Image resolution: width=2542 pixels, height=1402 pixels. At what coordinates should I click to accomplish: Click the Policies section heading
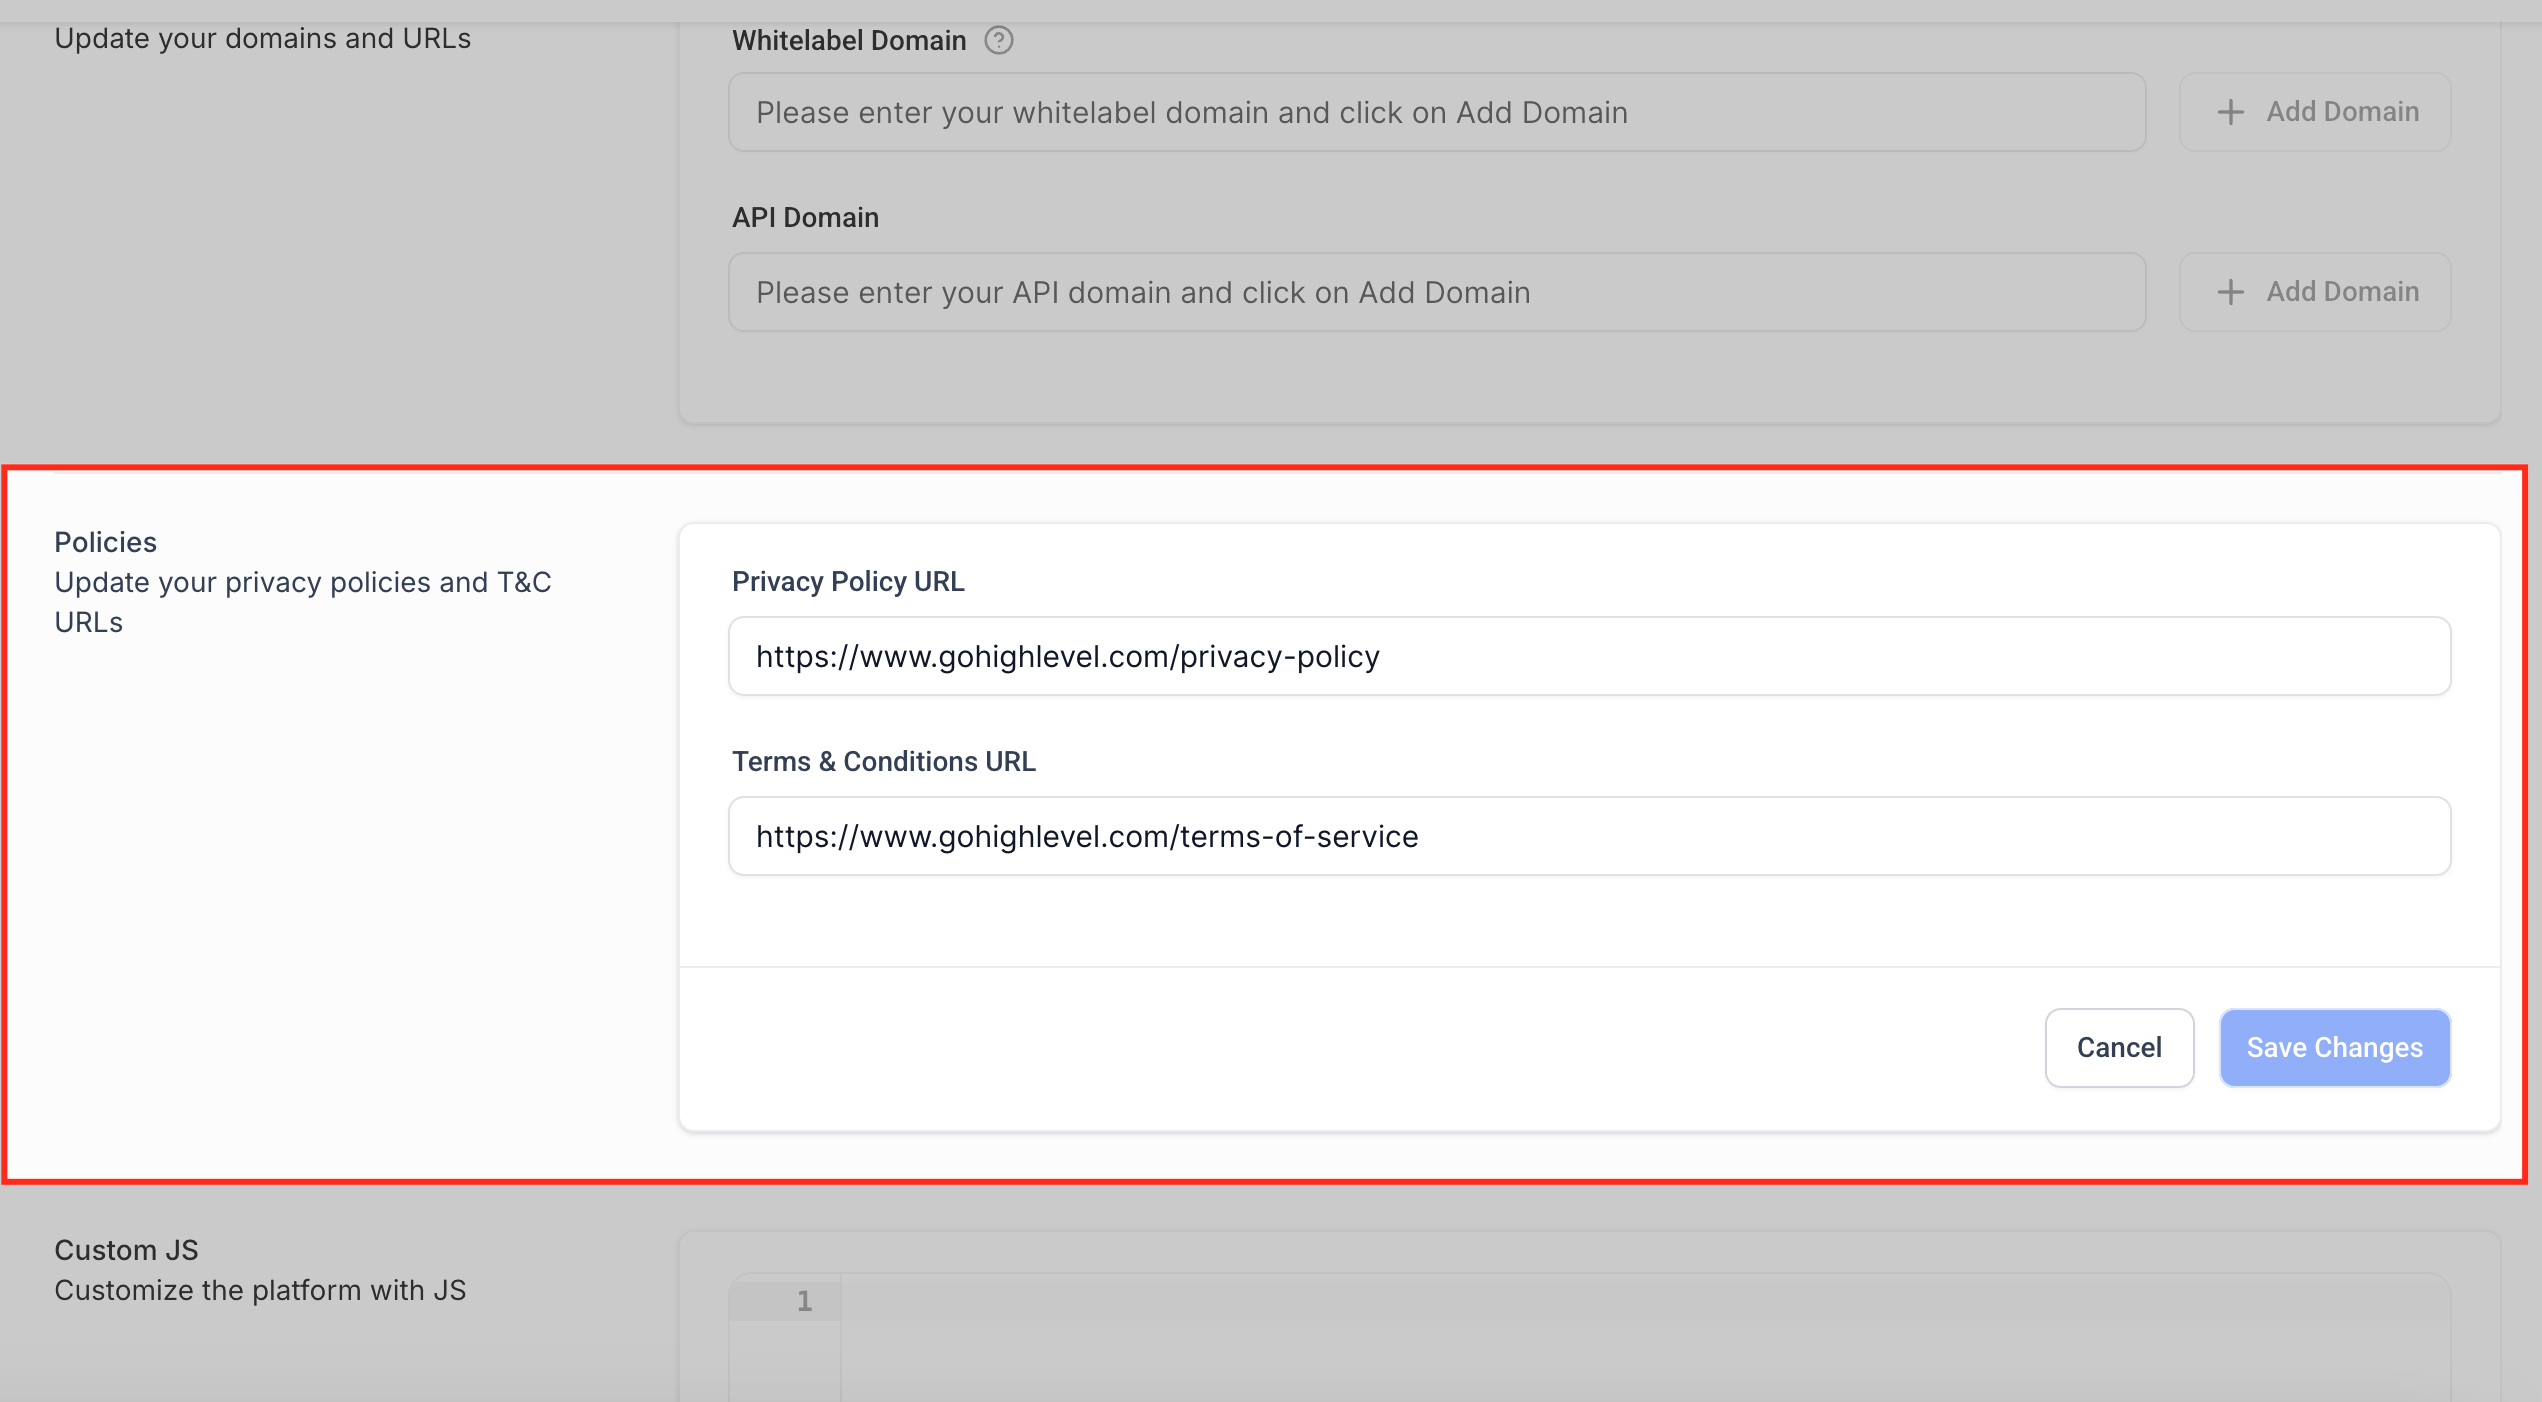[105, 541]
